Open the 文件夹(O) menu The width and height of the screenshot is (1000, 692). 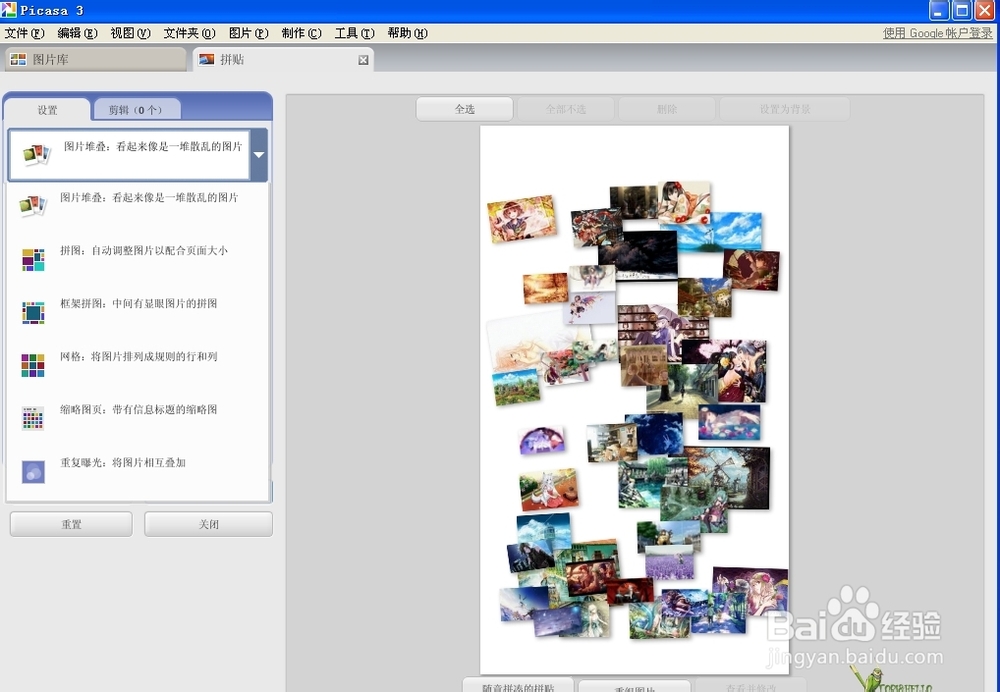click(189, 33)
